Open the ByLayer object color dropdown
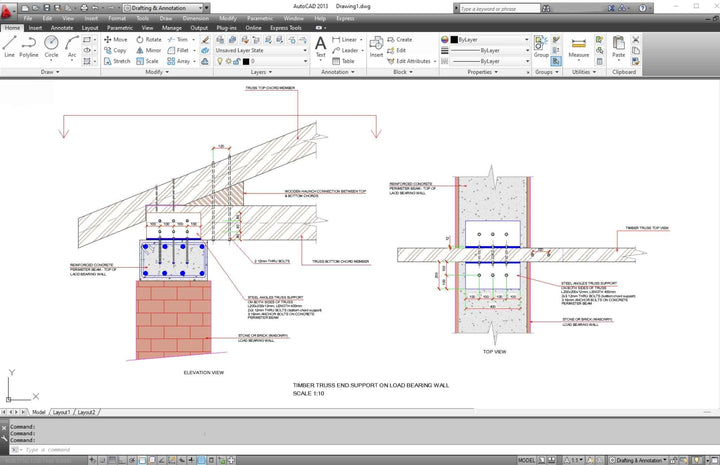This screenshot has width=720, height=465. (489, 39)
